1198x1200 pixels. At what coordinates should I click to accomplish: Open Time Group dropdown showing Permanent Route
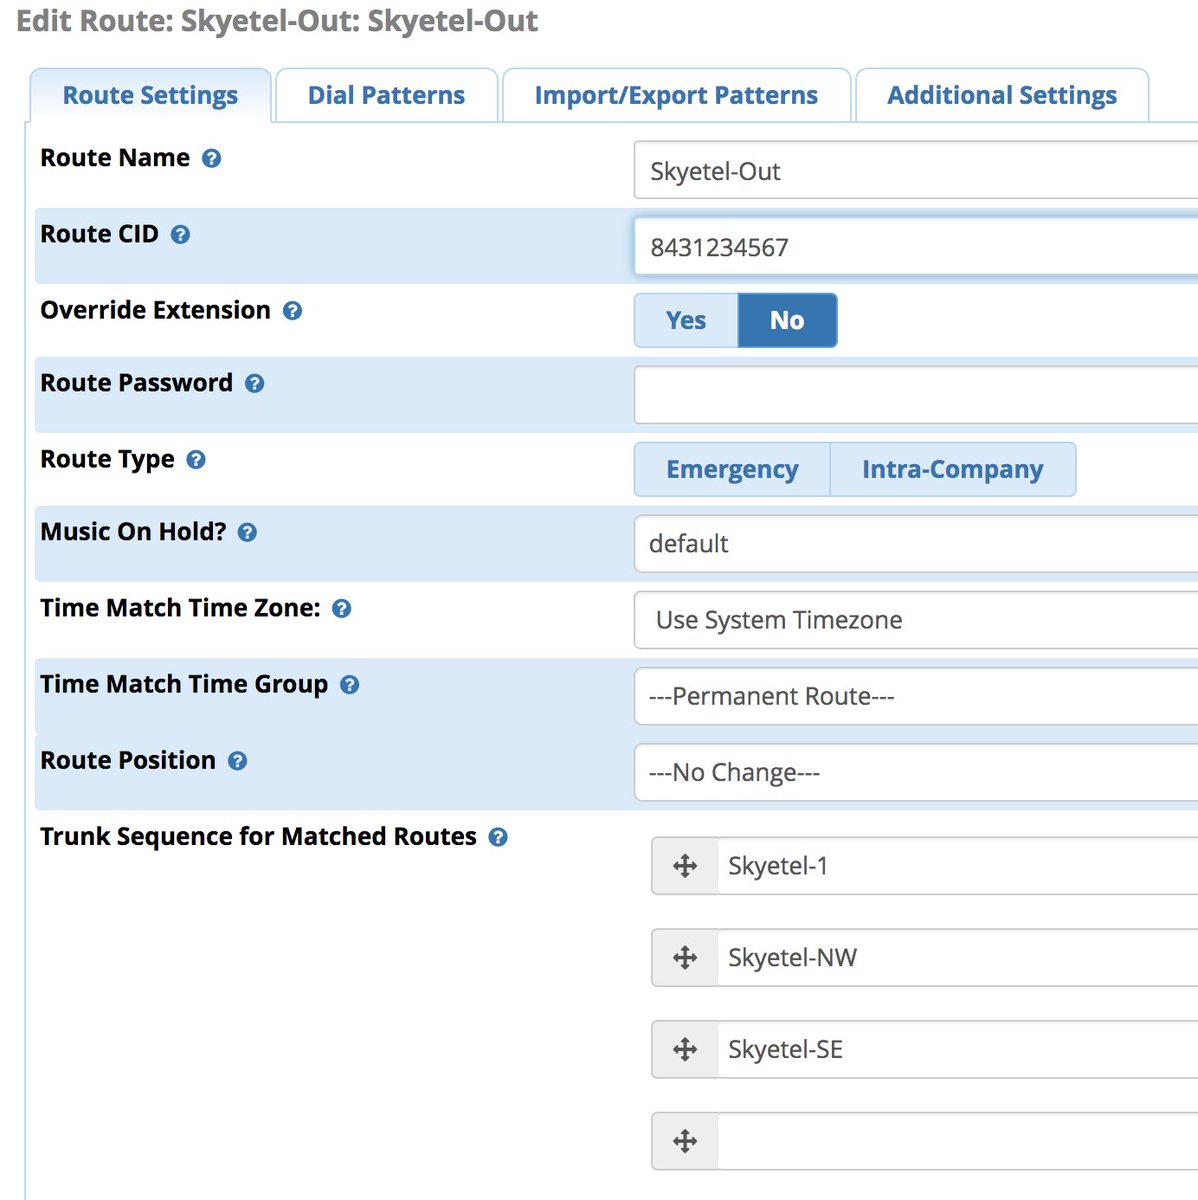tap(916, 696)
